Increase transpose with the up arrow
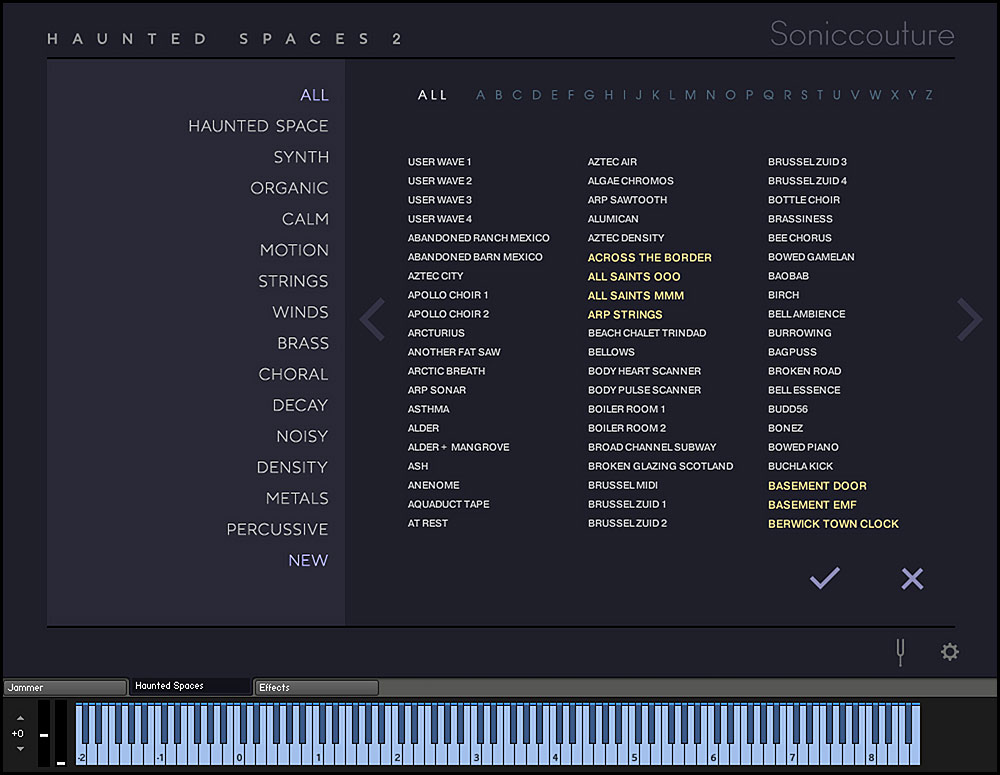 (x=20, y=718)
